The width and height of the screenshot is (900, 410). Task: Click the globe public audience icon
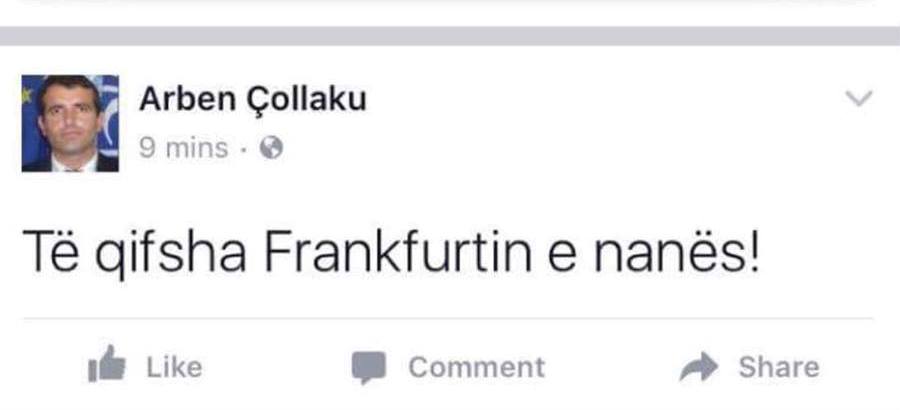pyautogui.click(x=271, y=148)
